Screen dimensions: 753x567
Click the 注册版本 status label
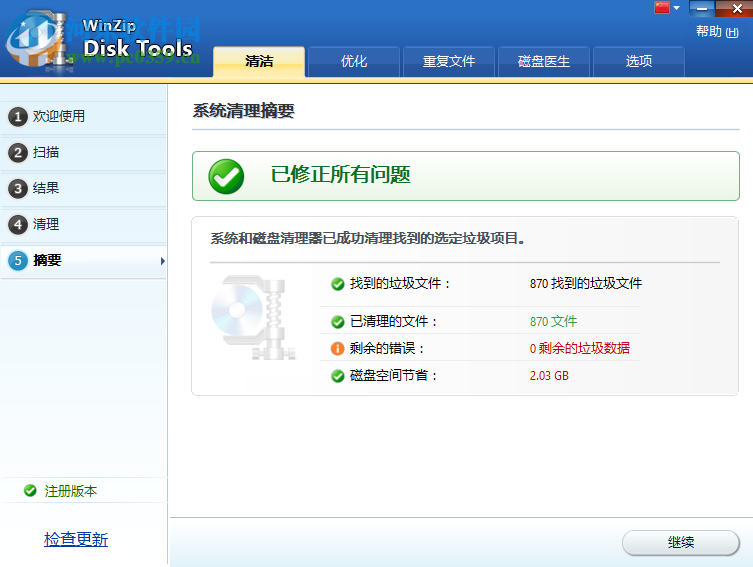(71, 491)
